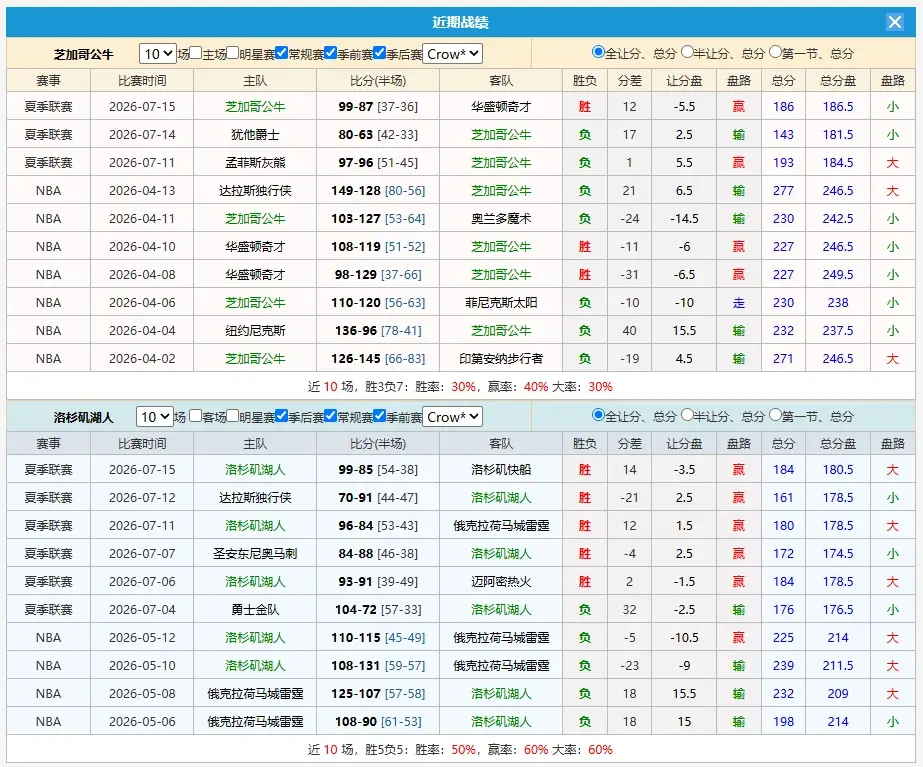Click summary line 胜5负5 for 洛杉矶湖人

coord(460,750)
